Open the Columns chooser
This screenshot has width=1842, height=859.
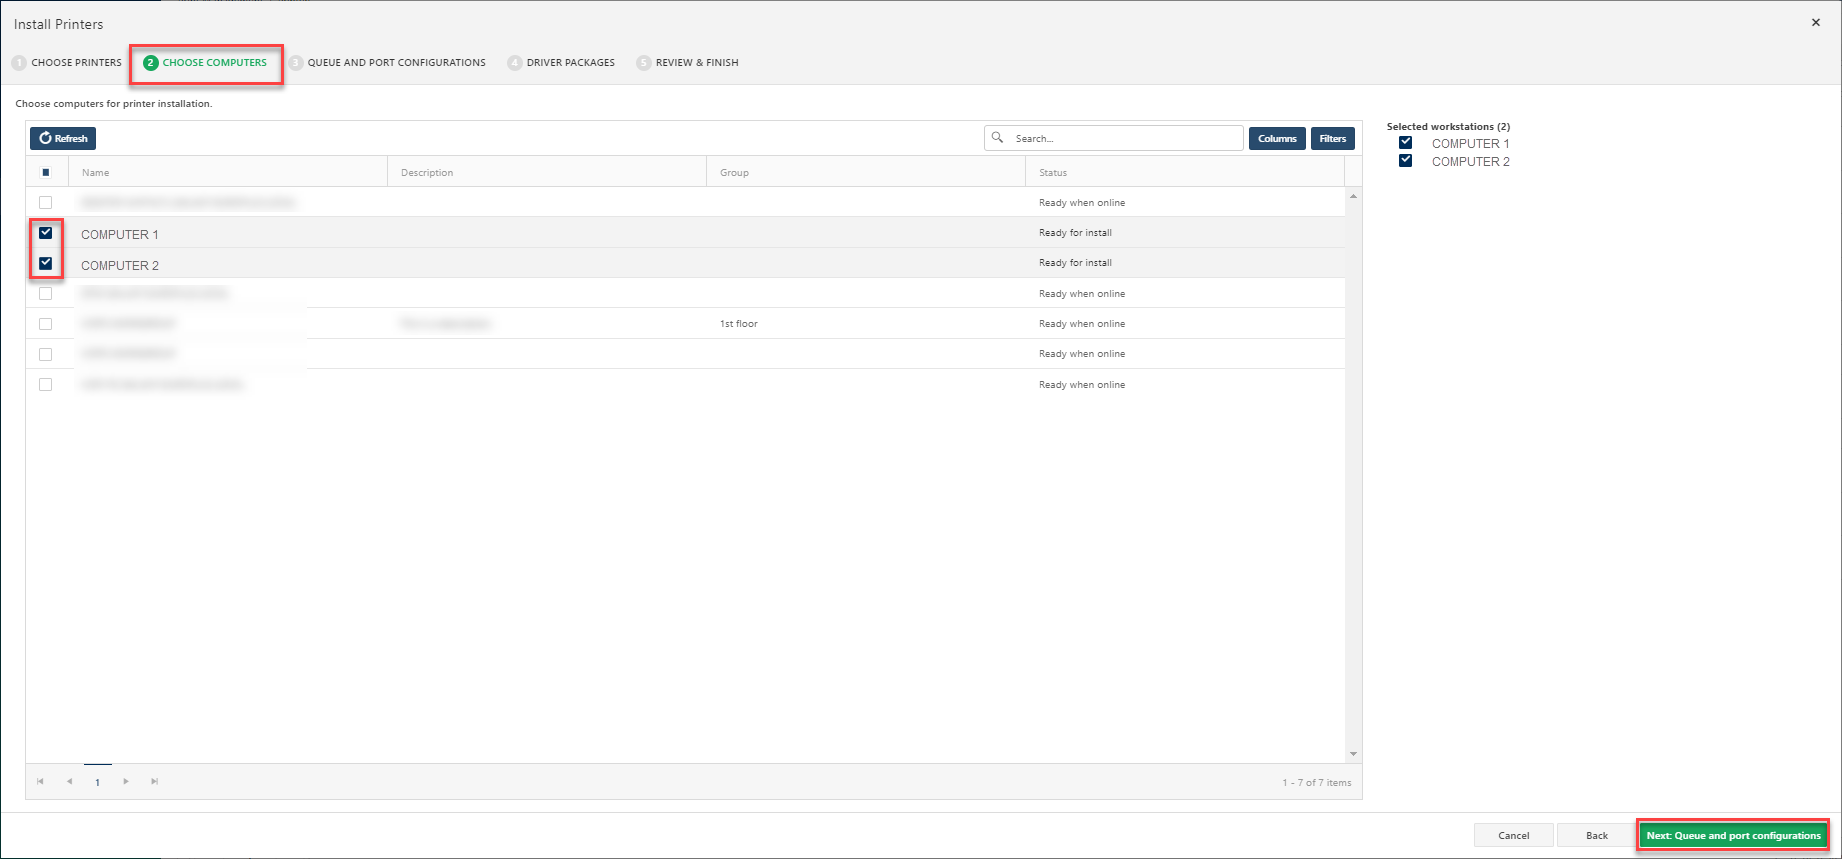(x=1277, y=139)
